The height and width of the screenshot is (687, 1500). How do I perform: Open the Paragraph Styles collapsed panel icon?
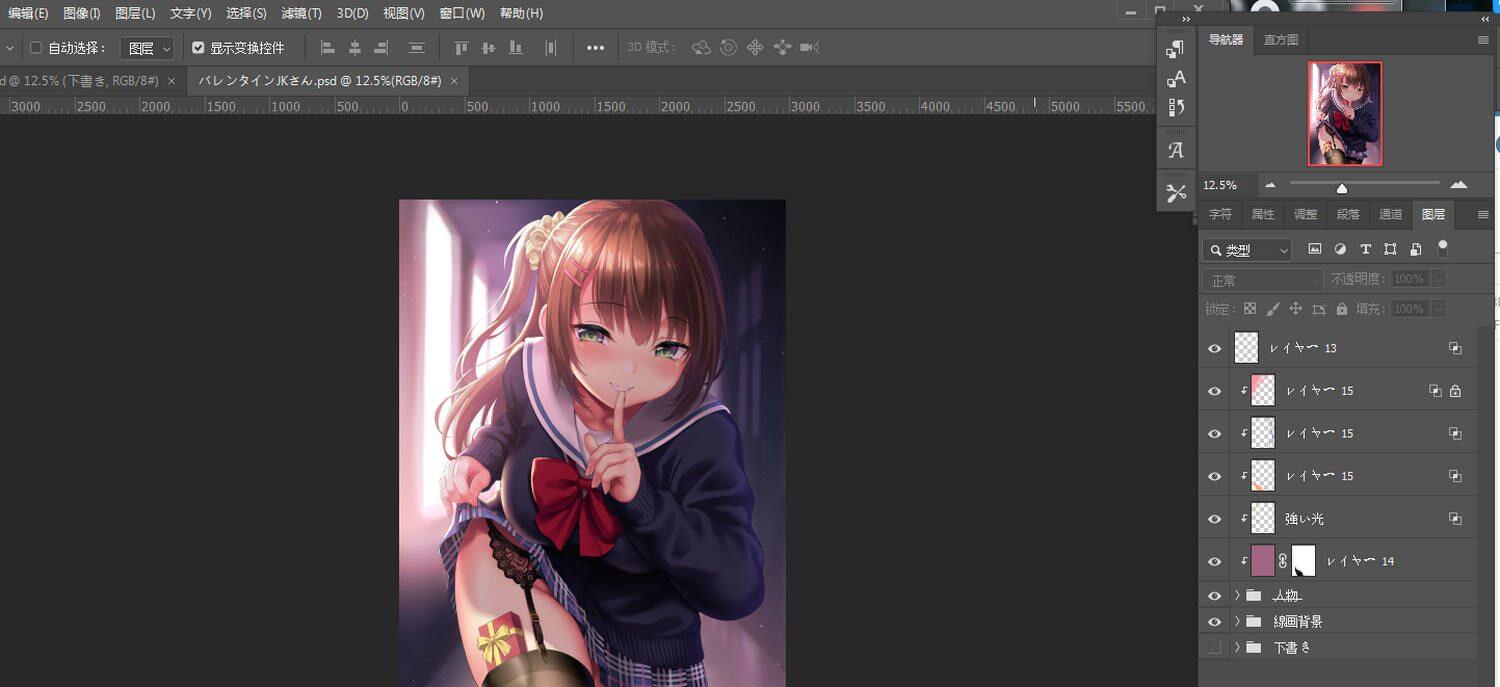[1176, 49]
